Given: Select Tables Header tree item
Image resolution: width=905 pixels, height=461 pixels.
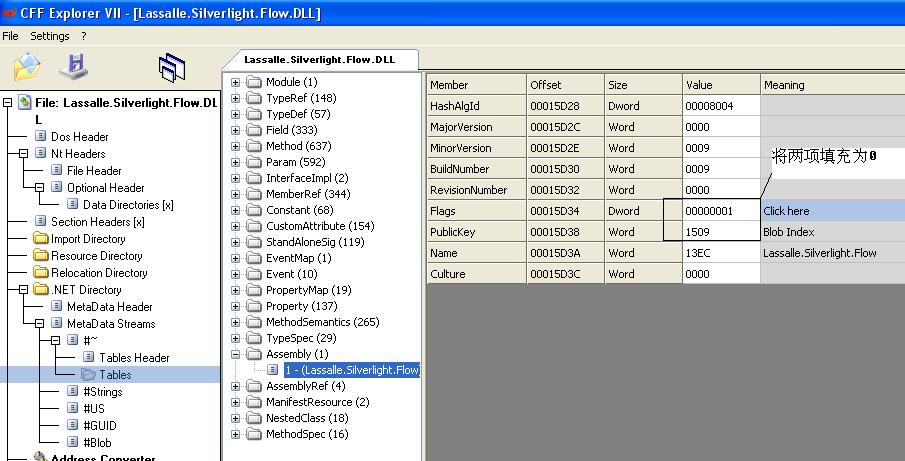Looking at the screenshot, I should pos(134,358).
